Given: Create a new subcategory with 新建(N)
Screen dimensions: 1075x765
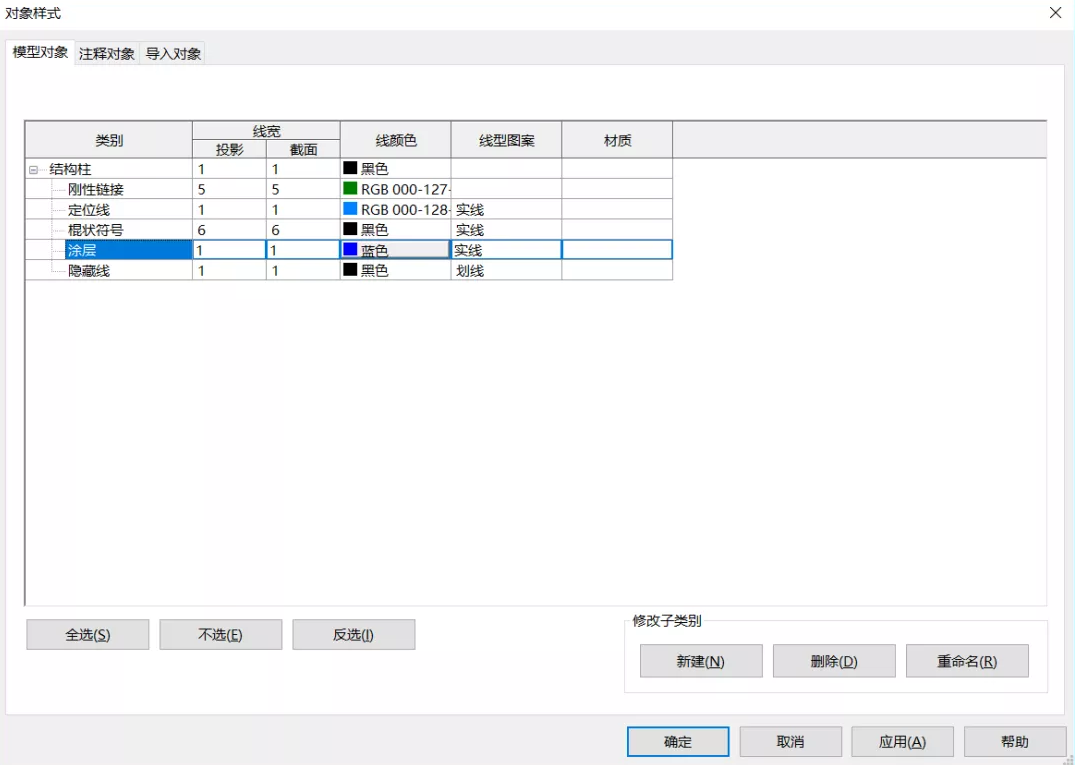Looking at the screenshot, I should 700,661.
